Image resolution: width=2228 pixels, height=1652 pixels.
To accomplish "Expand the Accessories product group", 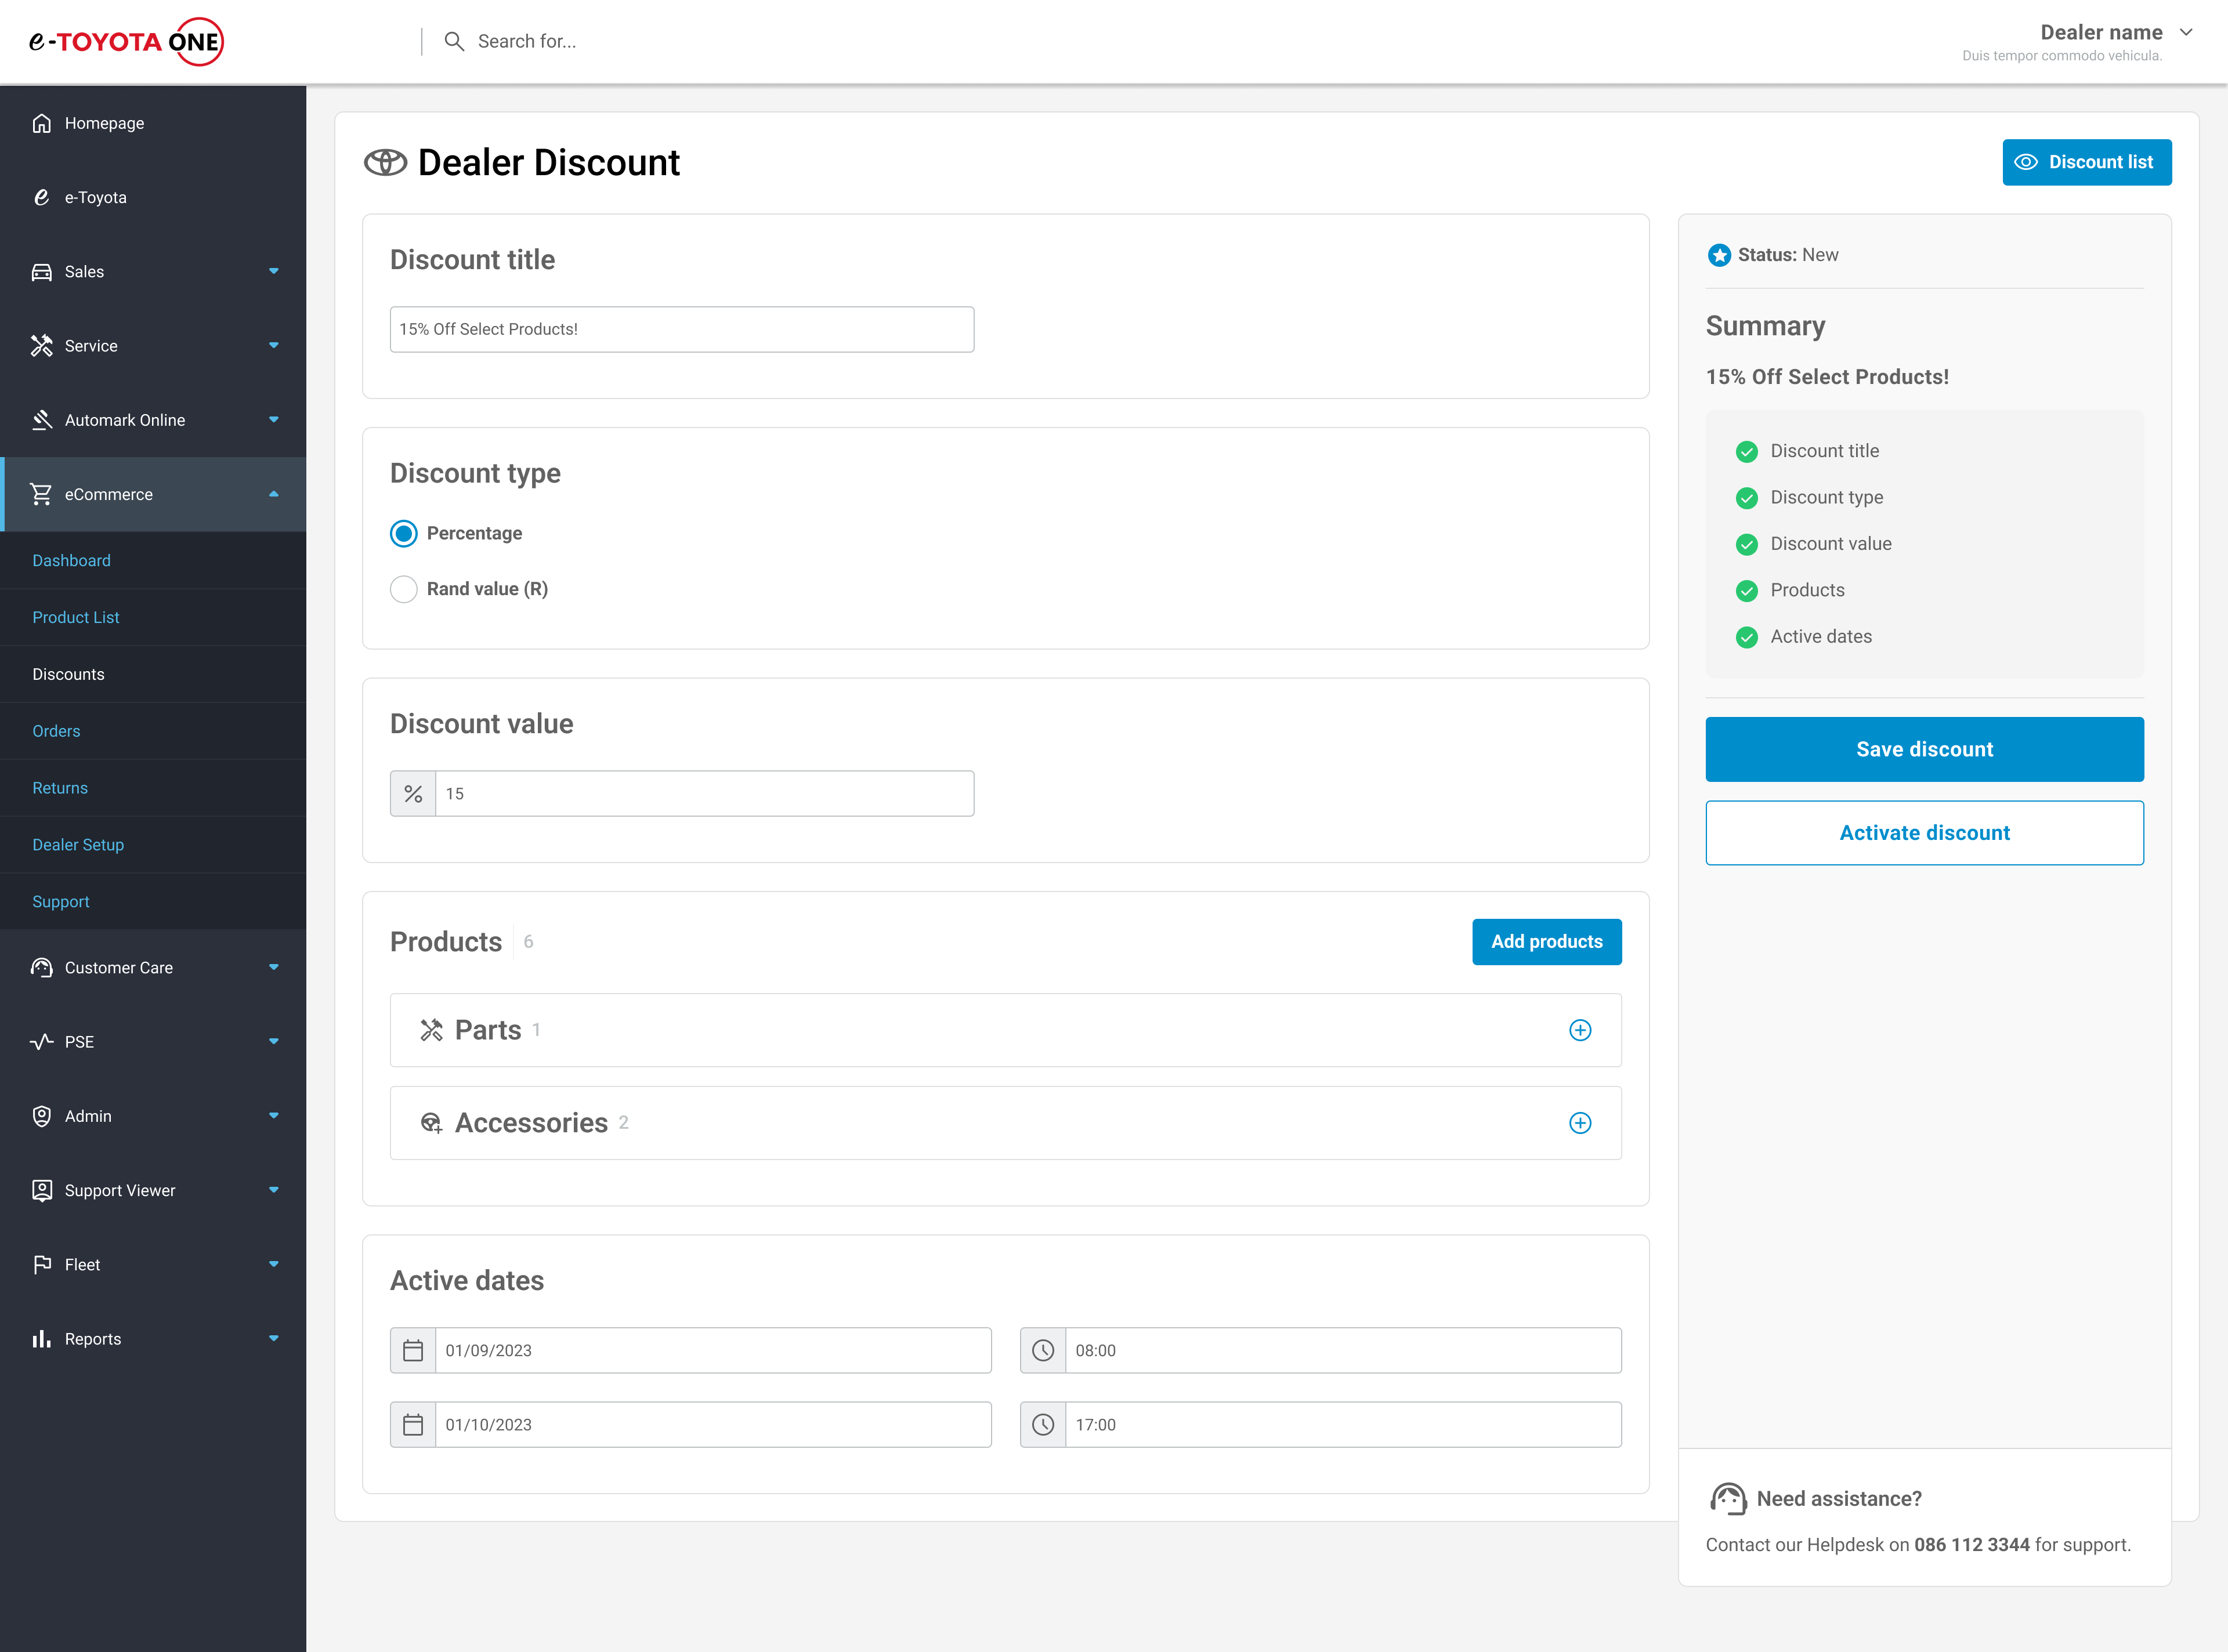I will [x=1580, y=1123].
